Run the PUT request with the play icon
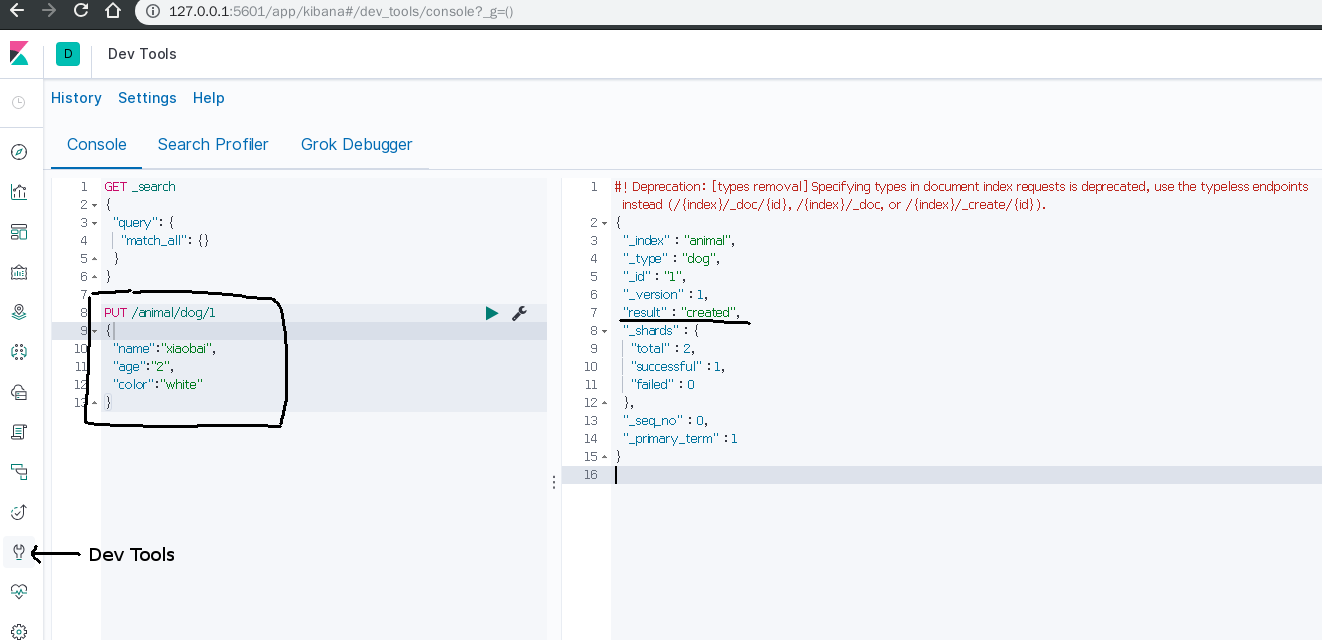 (x=491, y=313)
